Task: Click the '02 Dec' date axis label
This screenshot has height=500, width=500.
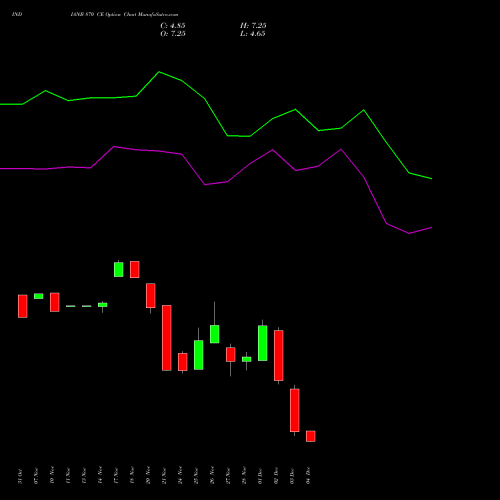Action: [x=276, y=475]
